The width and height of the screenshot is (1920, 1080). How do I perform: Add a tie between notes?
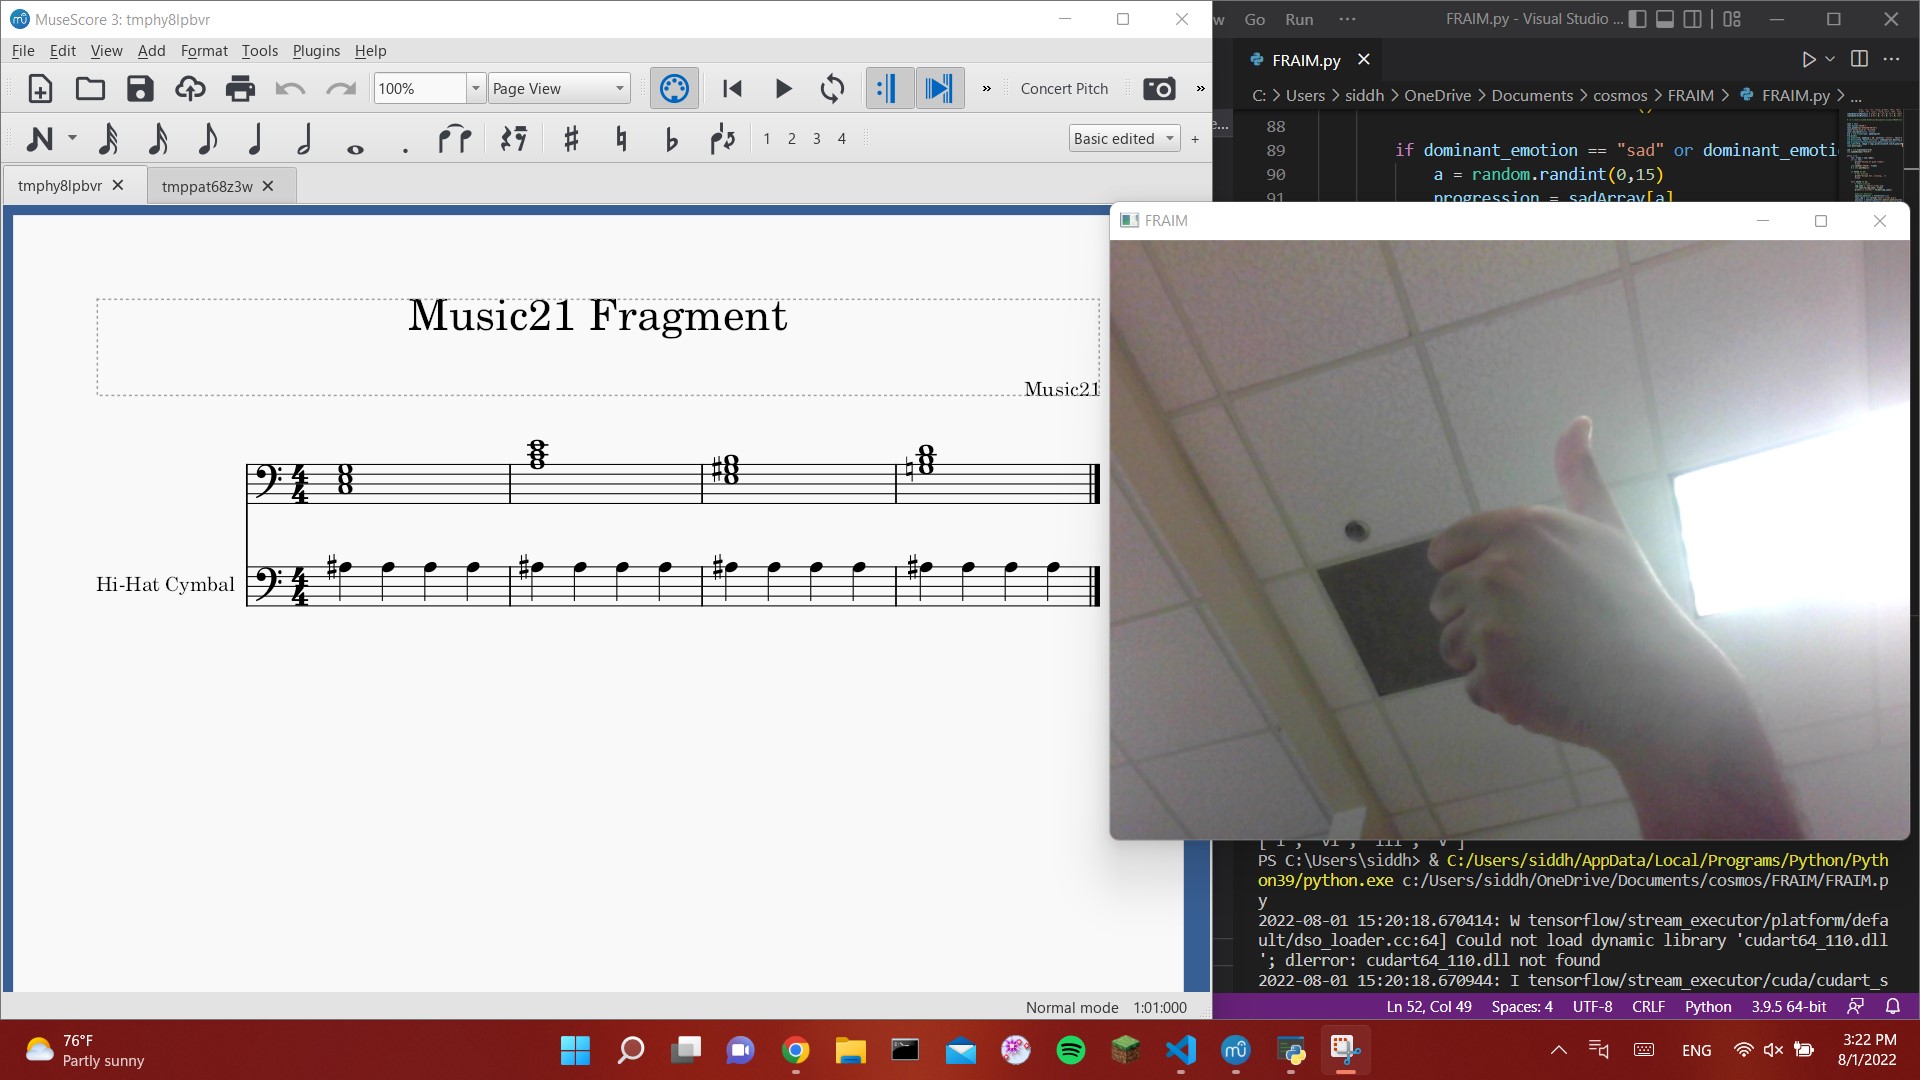(454, 139)
